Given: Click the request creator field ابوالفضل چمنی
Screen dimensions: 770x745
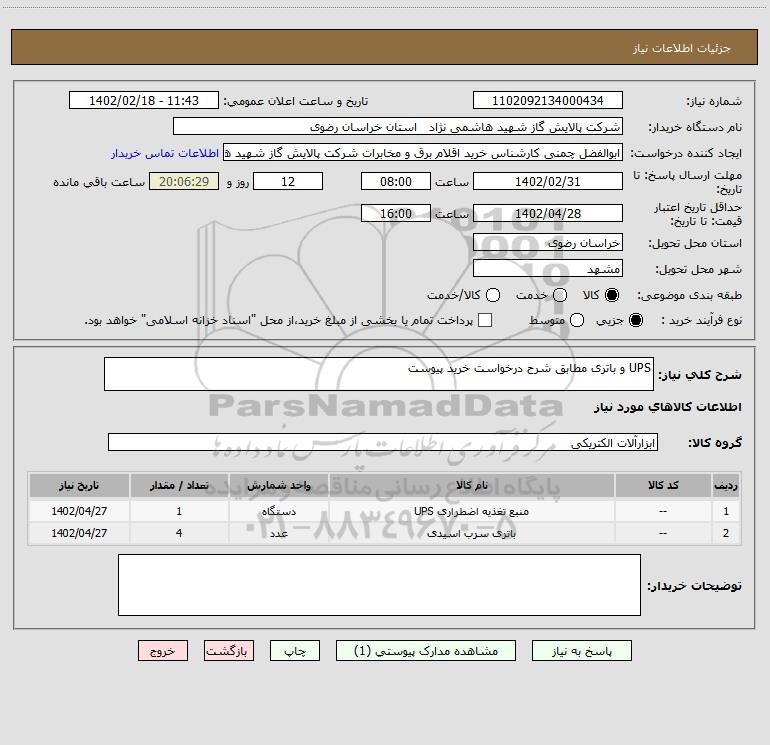Looking at the screenshot, I should (x=423, y=153).
